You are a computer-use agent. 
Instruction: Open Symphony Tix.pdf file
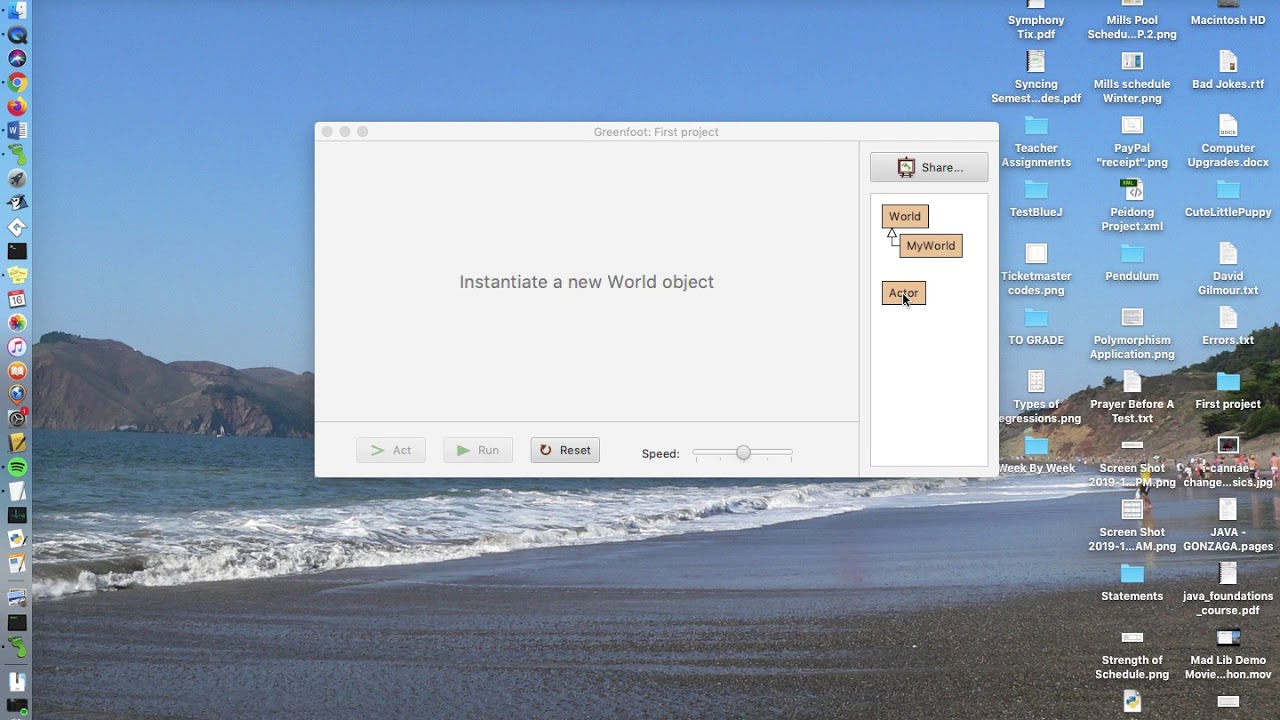pos(1036,20)
